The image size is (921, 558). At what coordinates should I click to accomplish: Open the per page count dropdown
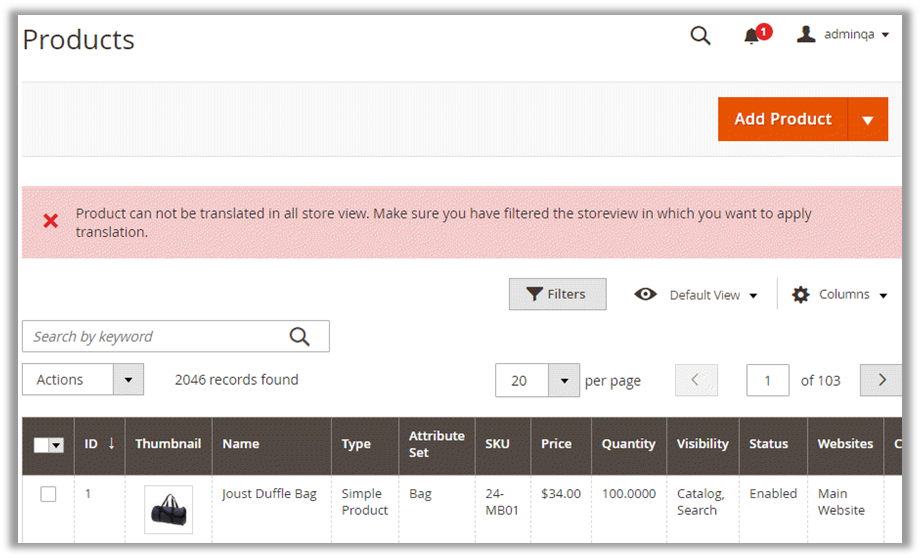tap(564, 381)
